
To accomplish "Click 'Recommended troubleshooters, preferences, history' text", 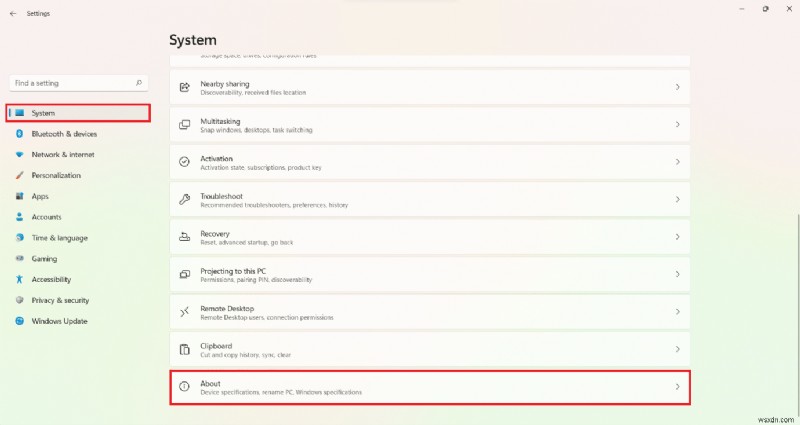I will (x=274, y=205).
